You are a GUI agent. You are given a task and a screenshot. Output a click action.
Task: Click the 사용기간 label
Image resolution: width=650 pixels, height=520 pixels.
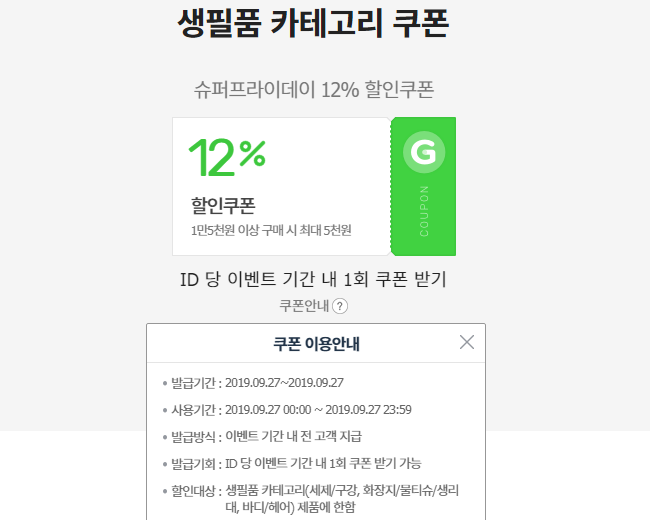tap(195, 409)
